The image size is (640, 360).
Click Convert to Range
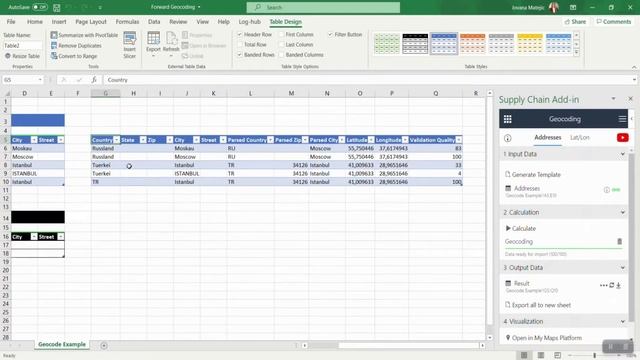click(74, 56)
